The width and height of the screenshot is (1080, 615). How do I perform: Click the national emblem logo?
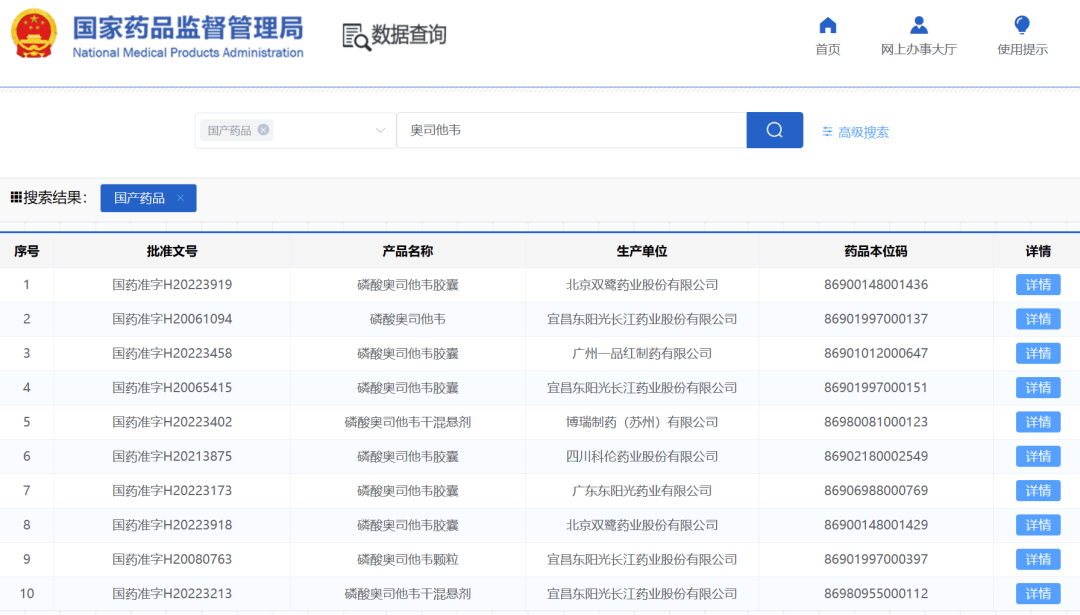point(34,33)
